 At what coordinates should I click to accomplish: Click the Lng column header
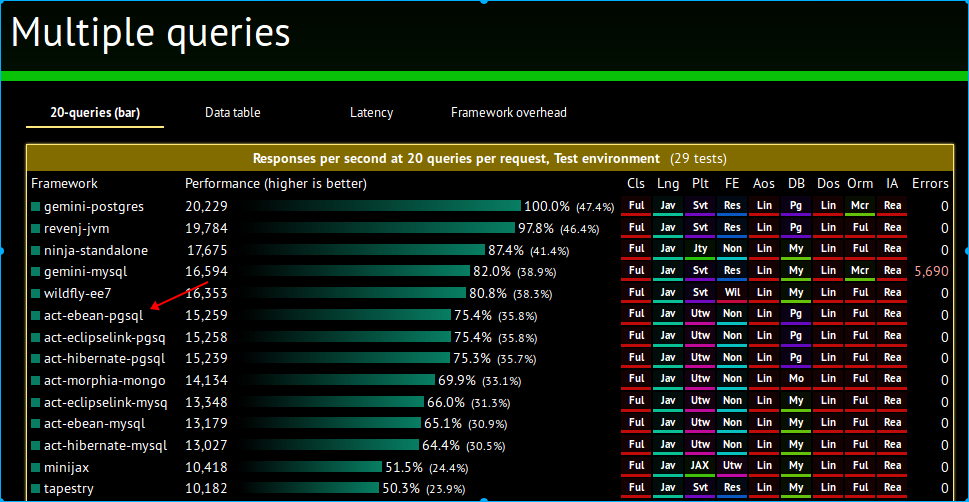pyautogui.click(x=667, y=184)
